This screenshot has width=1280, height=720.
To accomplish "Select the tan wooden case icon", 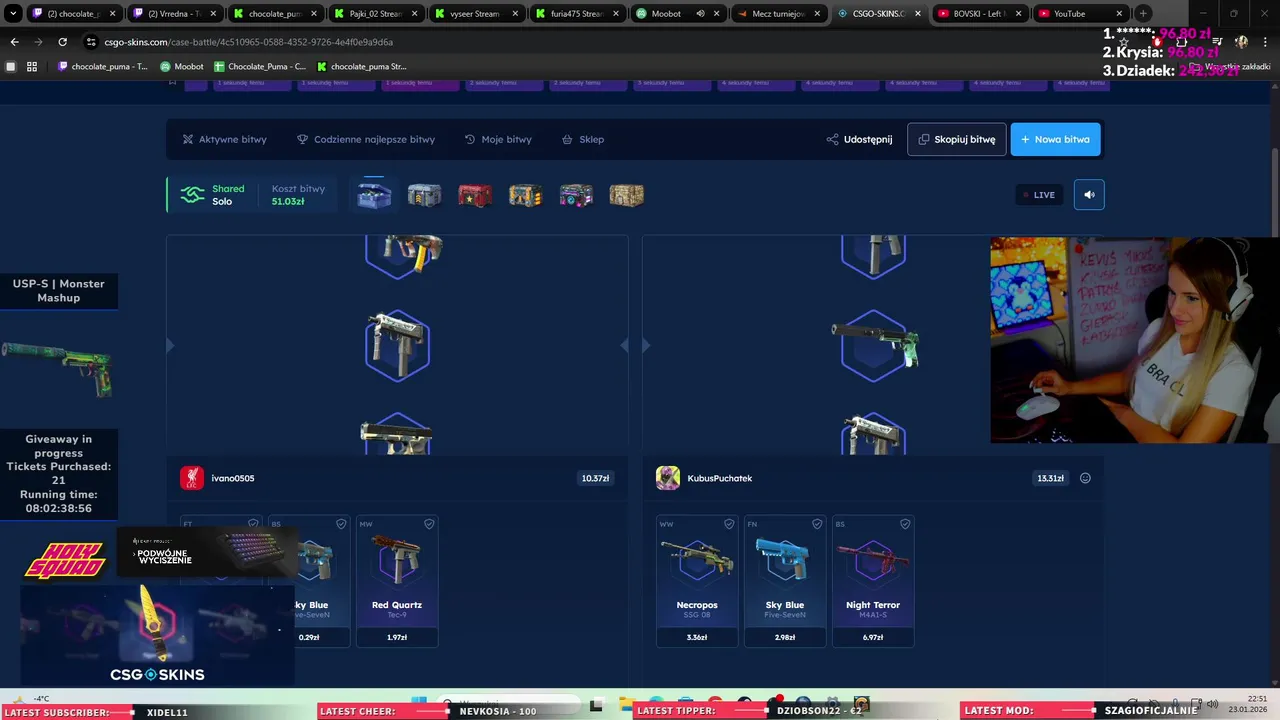I will click(x=627, y=195).
